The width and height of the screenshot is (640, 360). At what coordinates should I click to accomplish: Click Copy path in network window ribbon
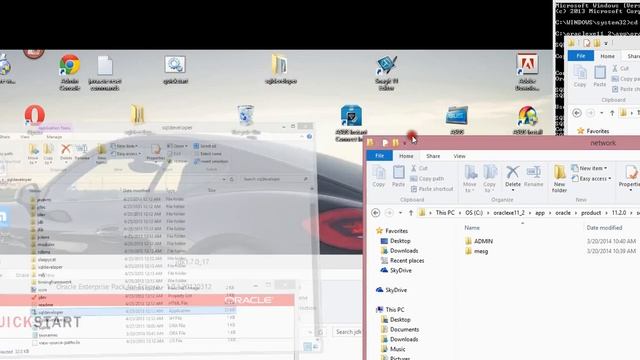pos(427,178)
